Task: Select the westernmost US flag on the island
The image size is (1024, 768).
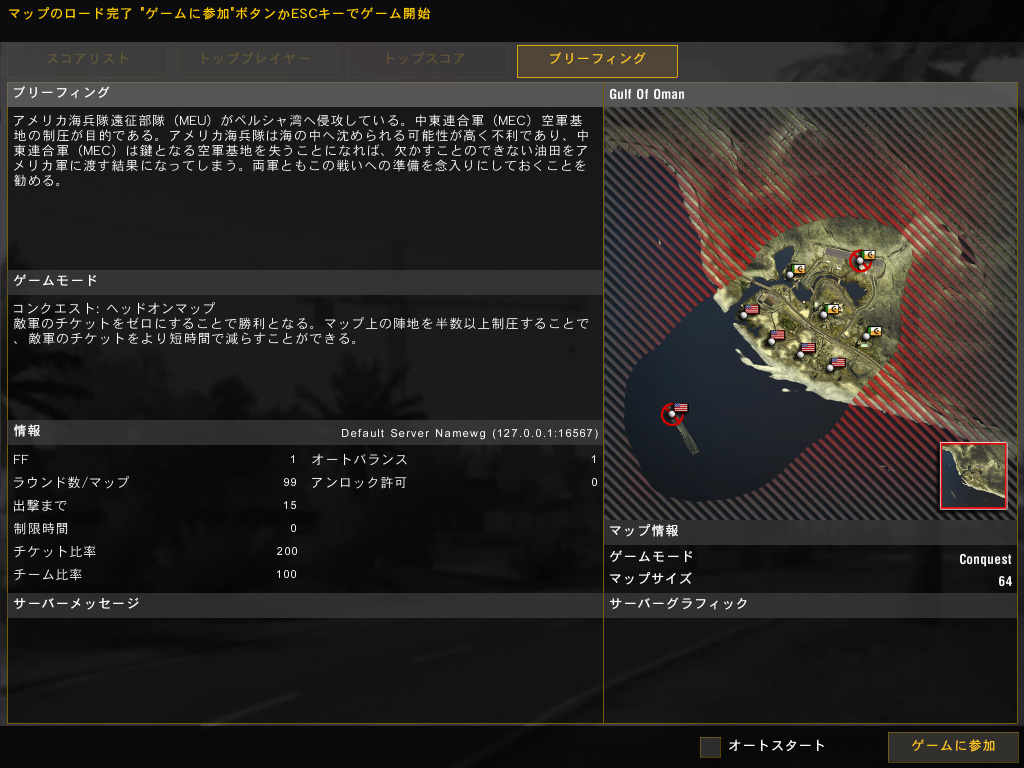Action: click(x=752, y=310)
